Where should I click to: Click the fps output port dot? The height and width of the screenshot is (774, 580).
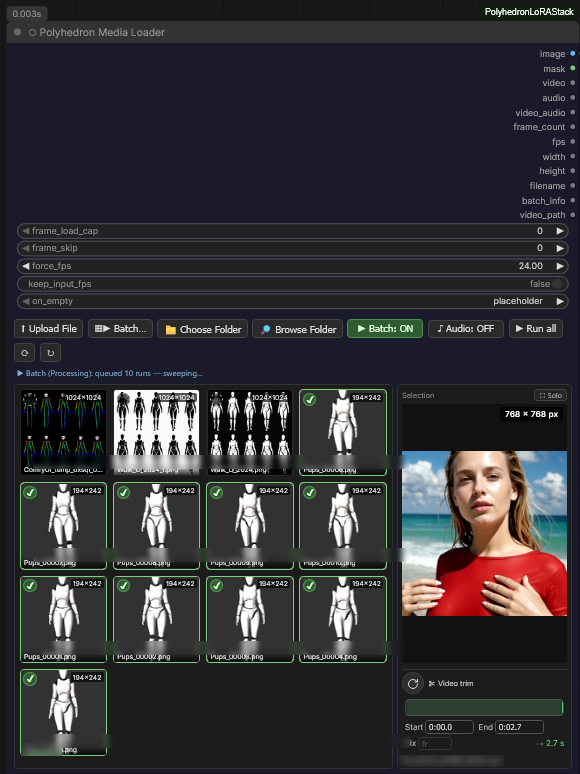coord(573,141)
